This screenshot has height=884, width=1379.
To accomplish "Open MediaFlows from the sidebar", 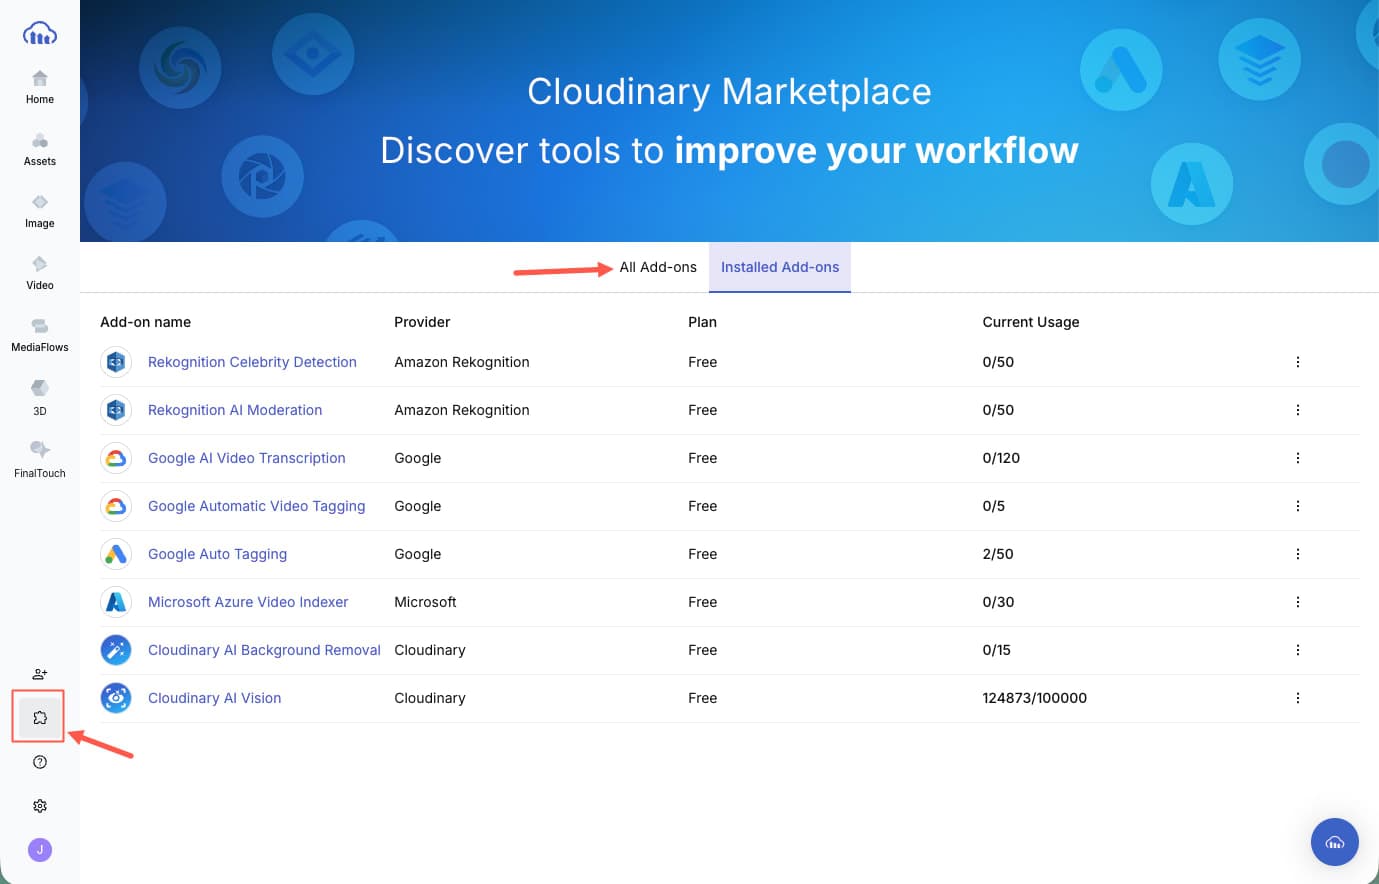I will pyautogui.click(x=40, y=335).
